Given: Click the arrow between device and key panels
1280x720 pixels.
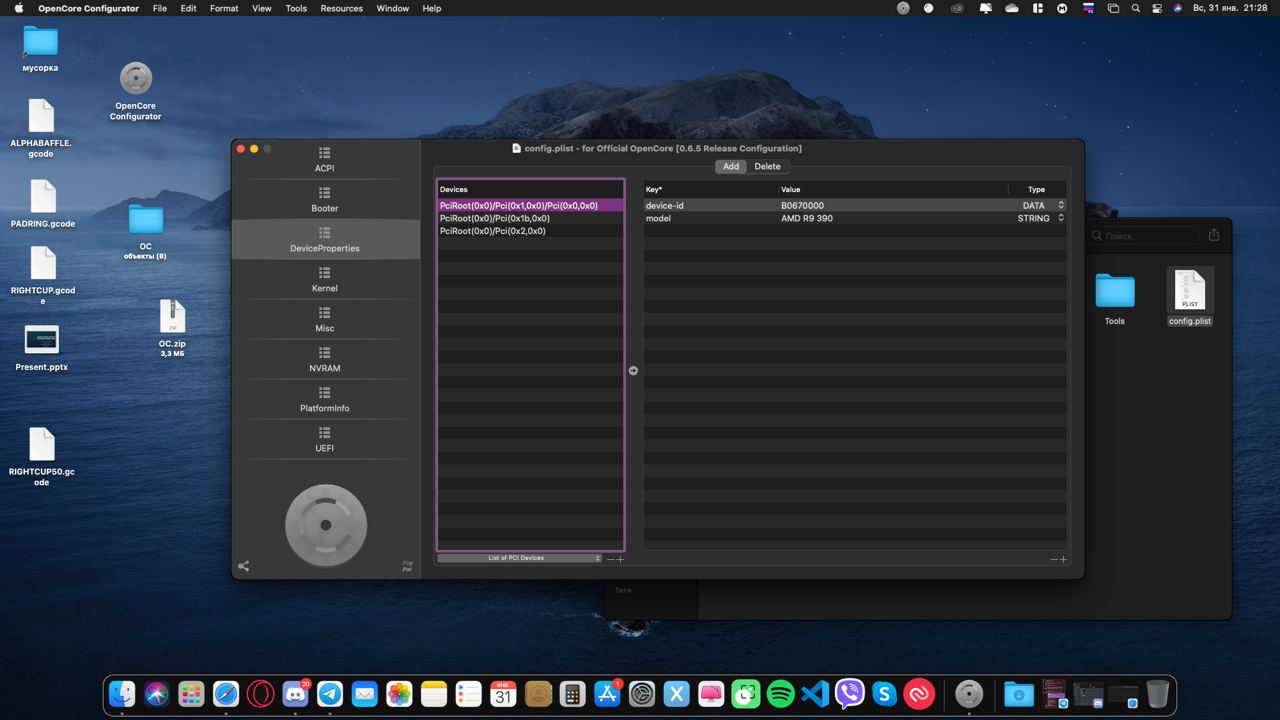Looking at the screenshot, I should [x=633, y=371].
